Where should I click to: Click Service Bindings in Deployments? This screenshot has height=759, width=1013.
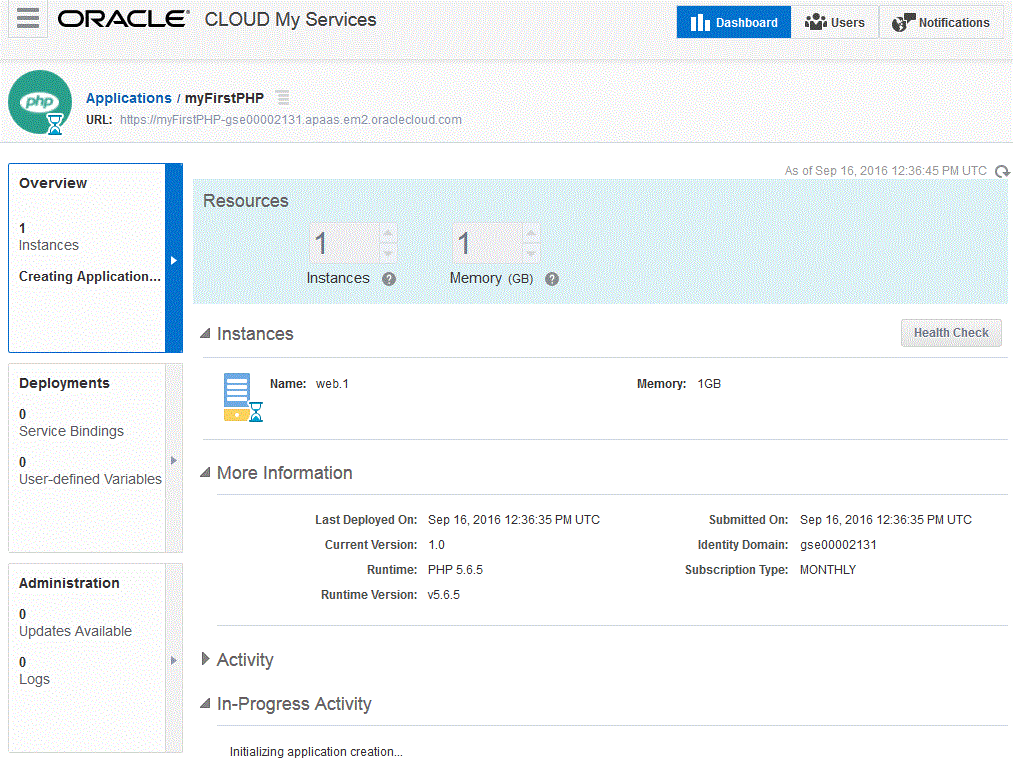(71, 431)
